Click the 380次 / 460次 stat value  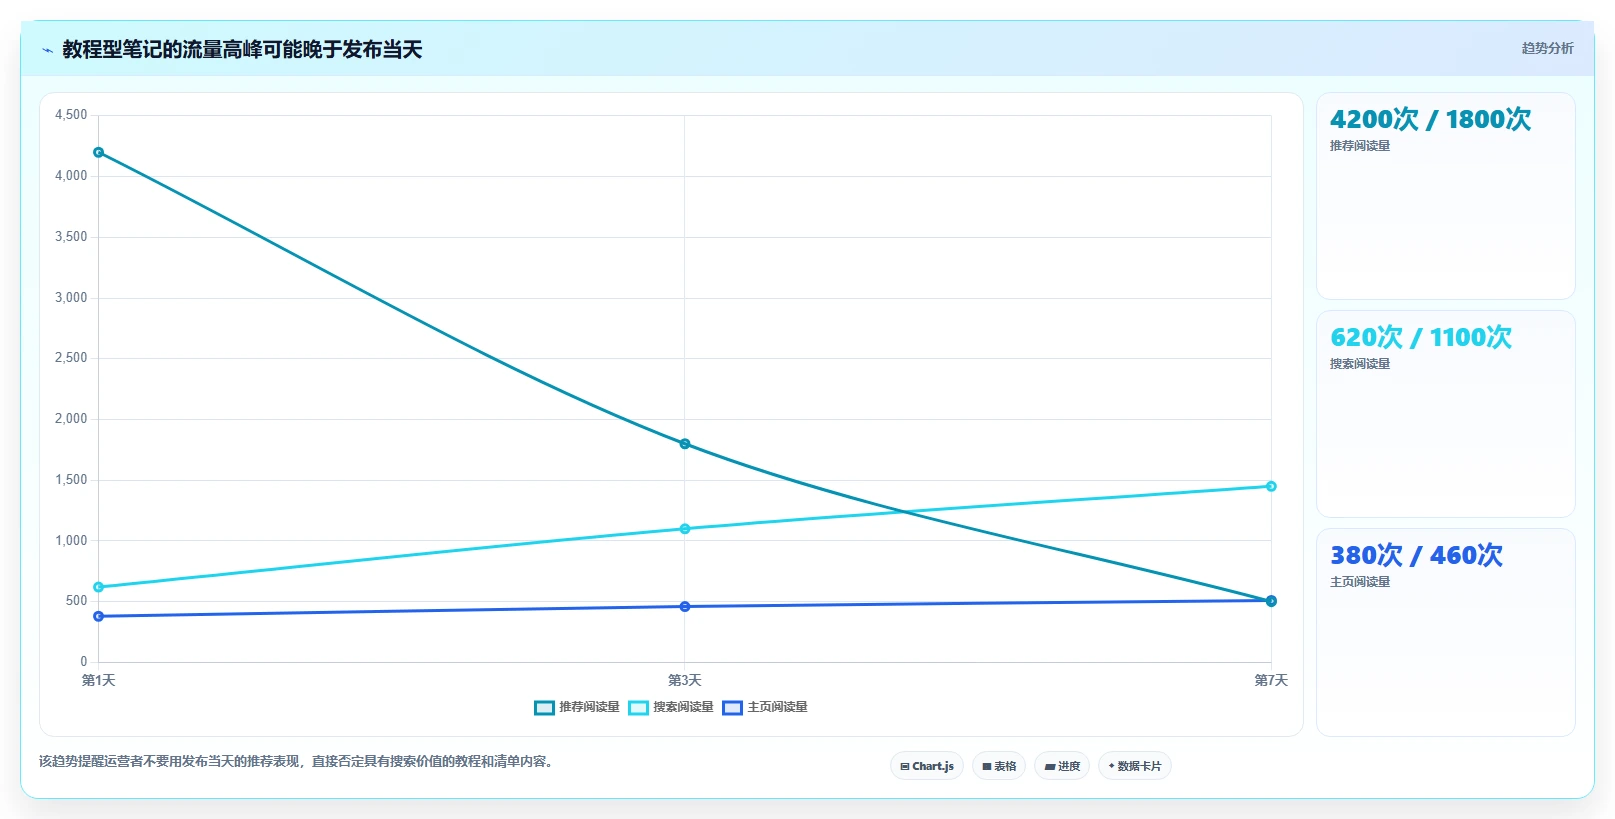1416,555
